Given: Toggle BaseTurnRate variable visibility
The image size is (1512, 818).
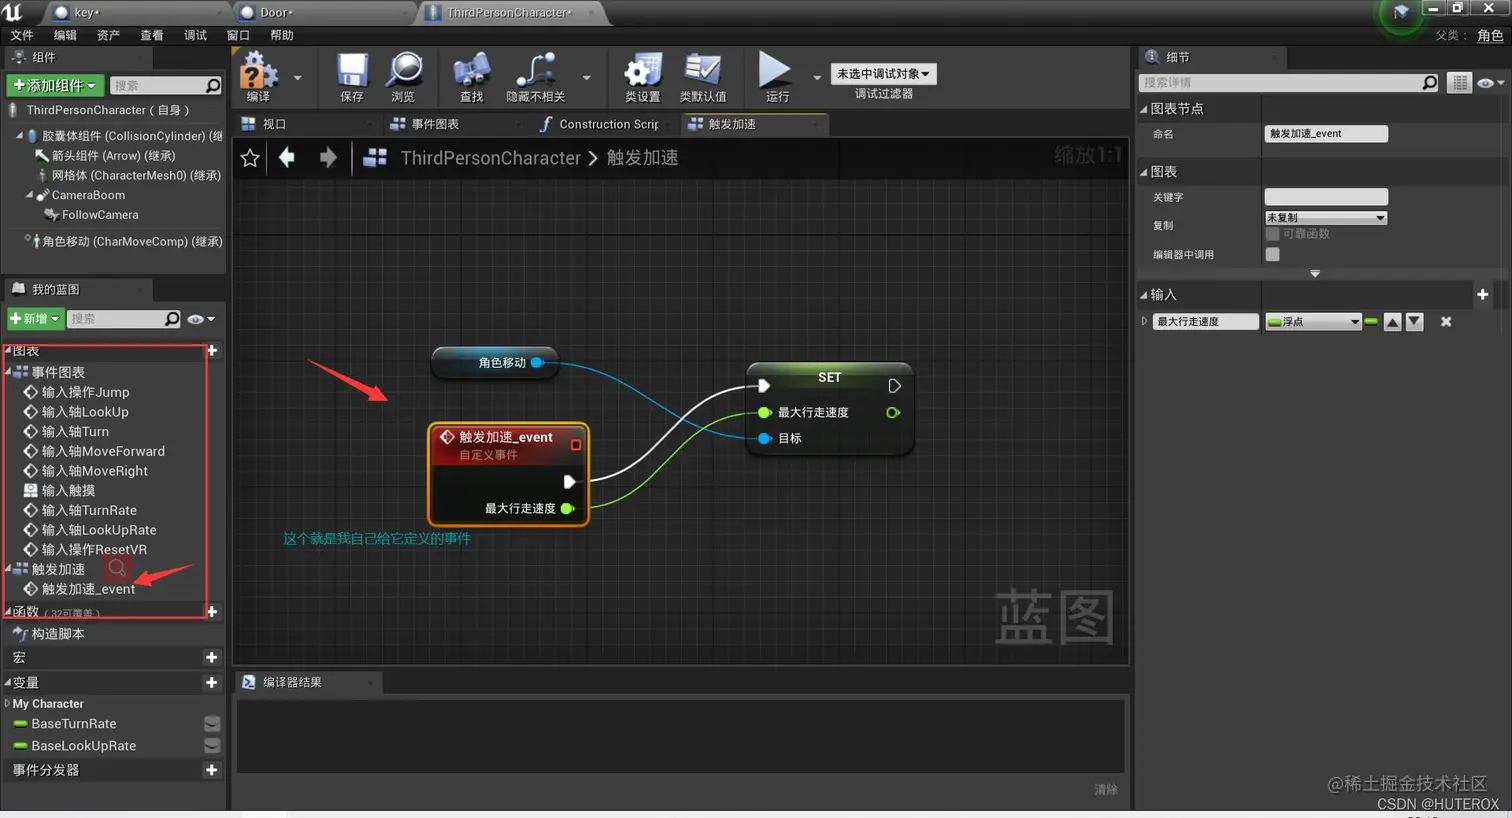Looking at the screenshot, I should pyautogui.click(x=212, y=724).
